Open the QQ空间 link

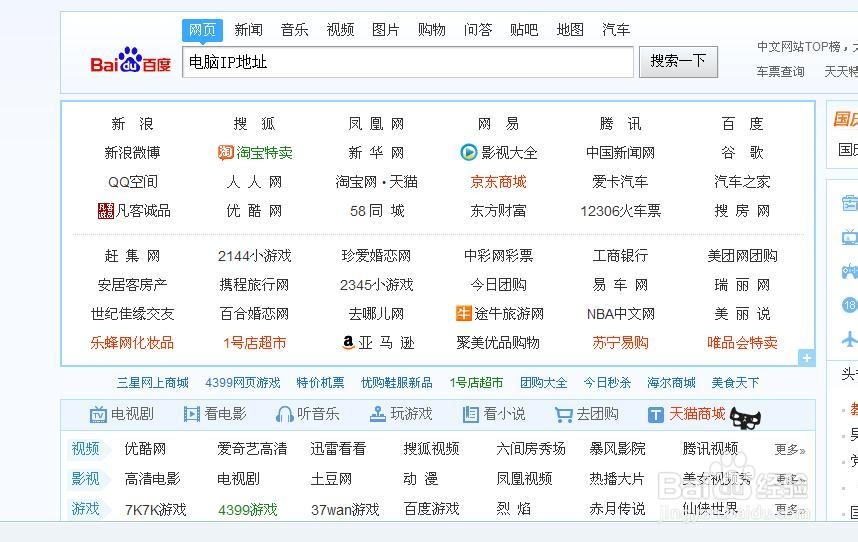pos(133,182)
